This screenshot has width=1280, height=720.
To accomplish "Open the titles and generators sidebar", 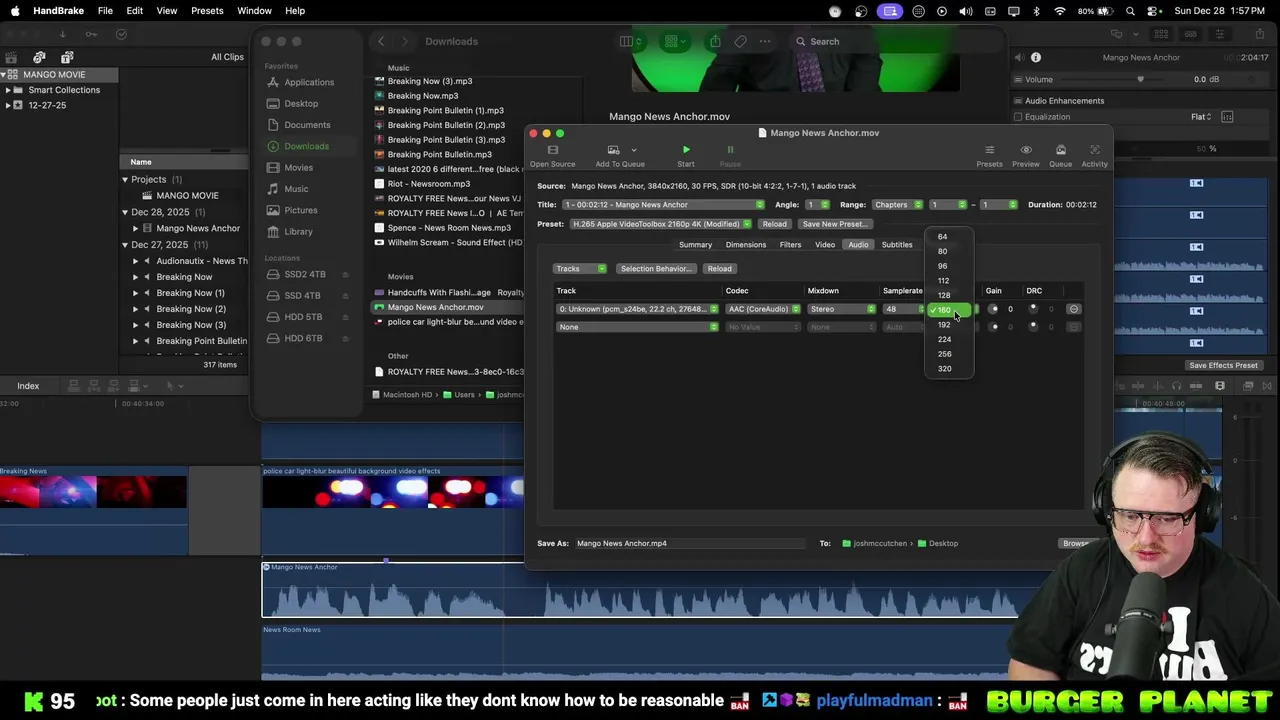I will (67, 58).
